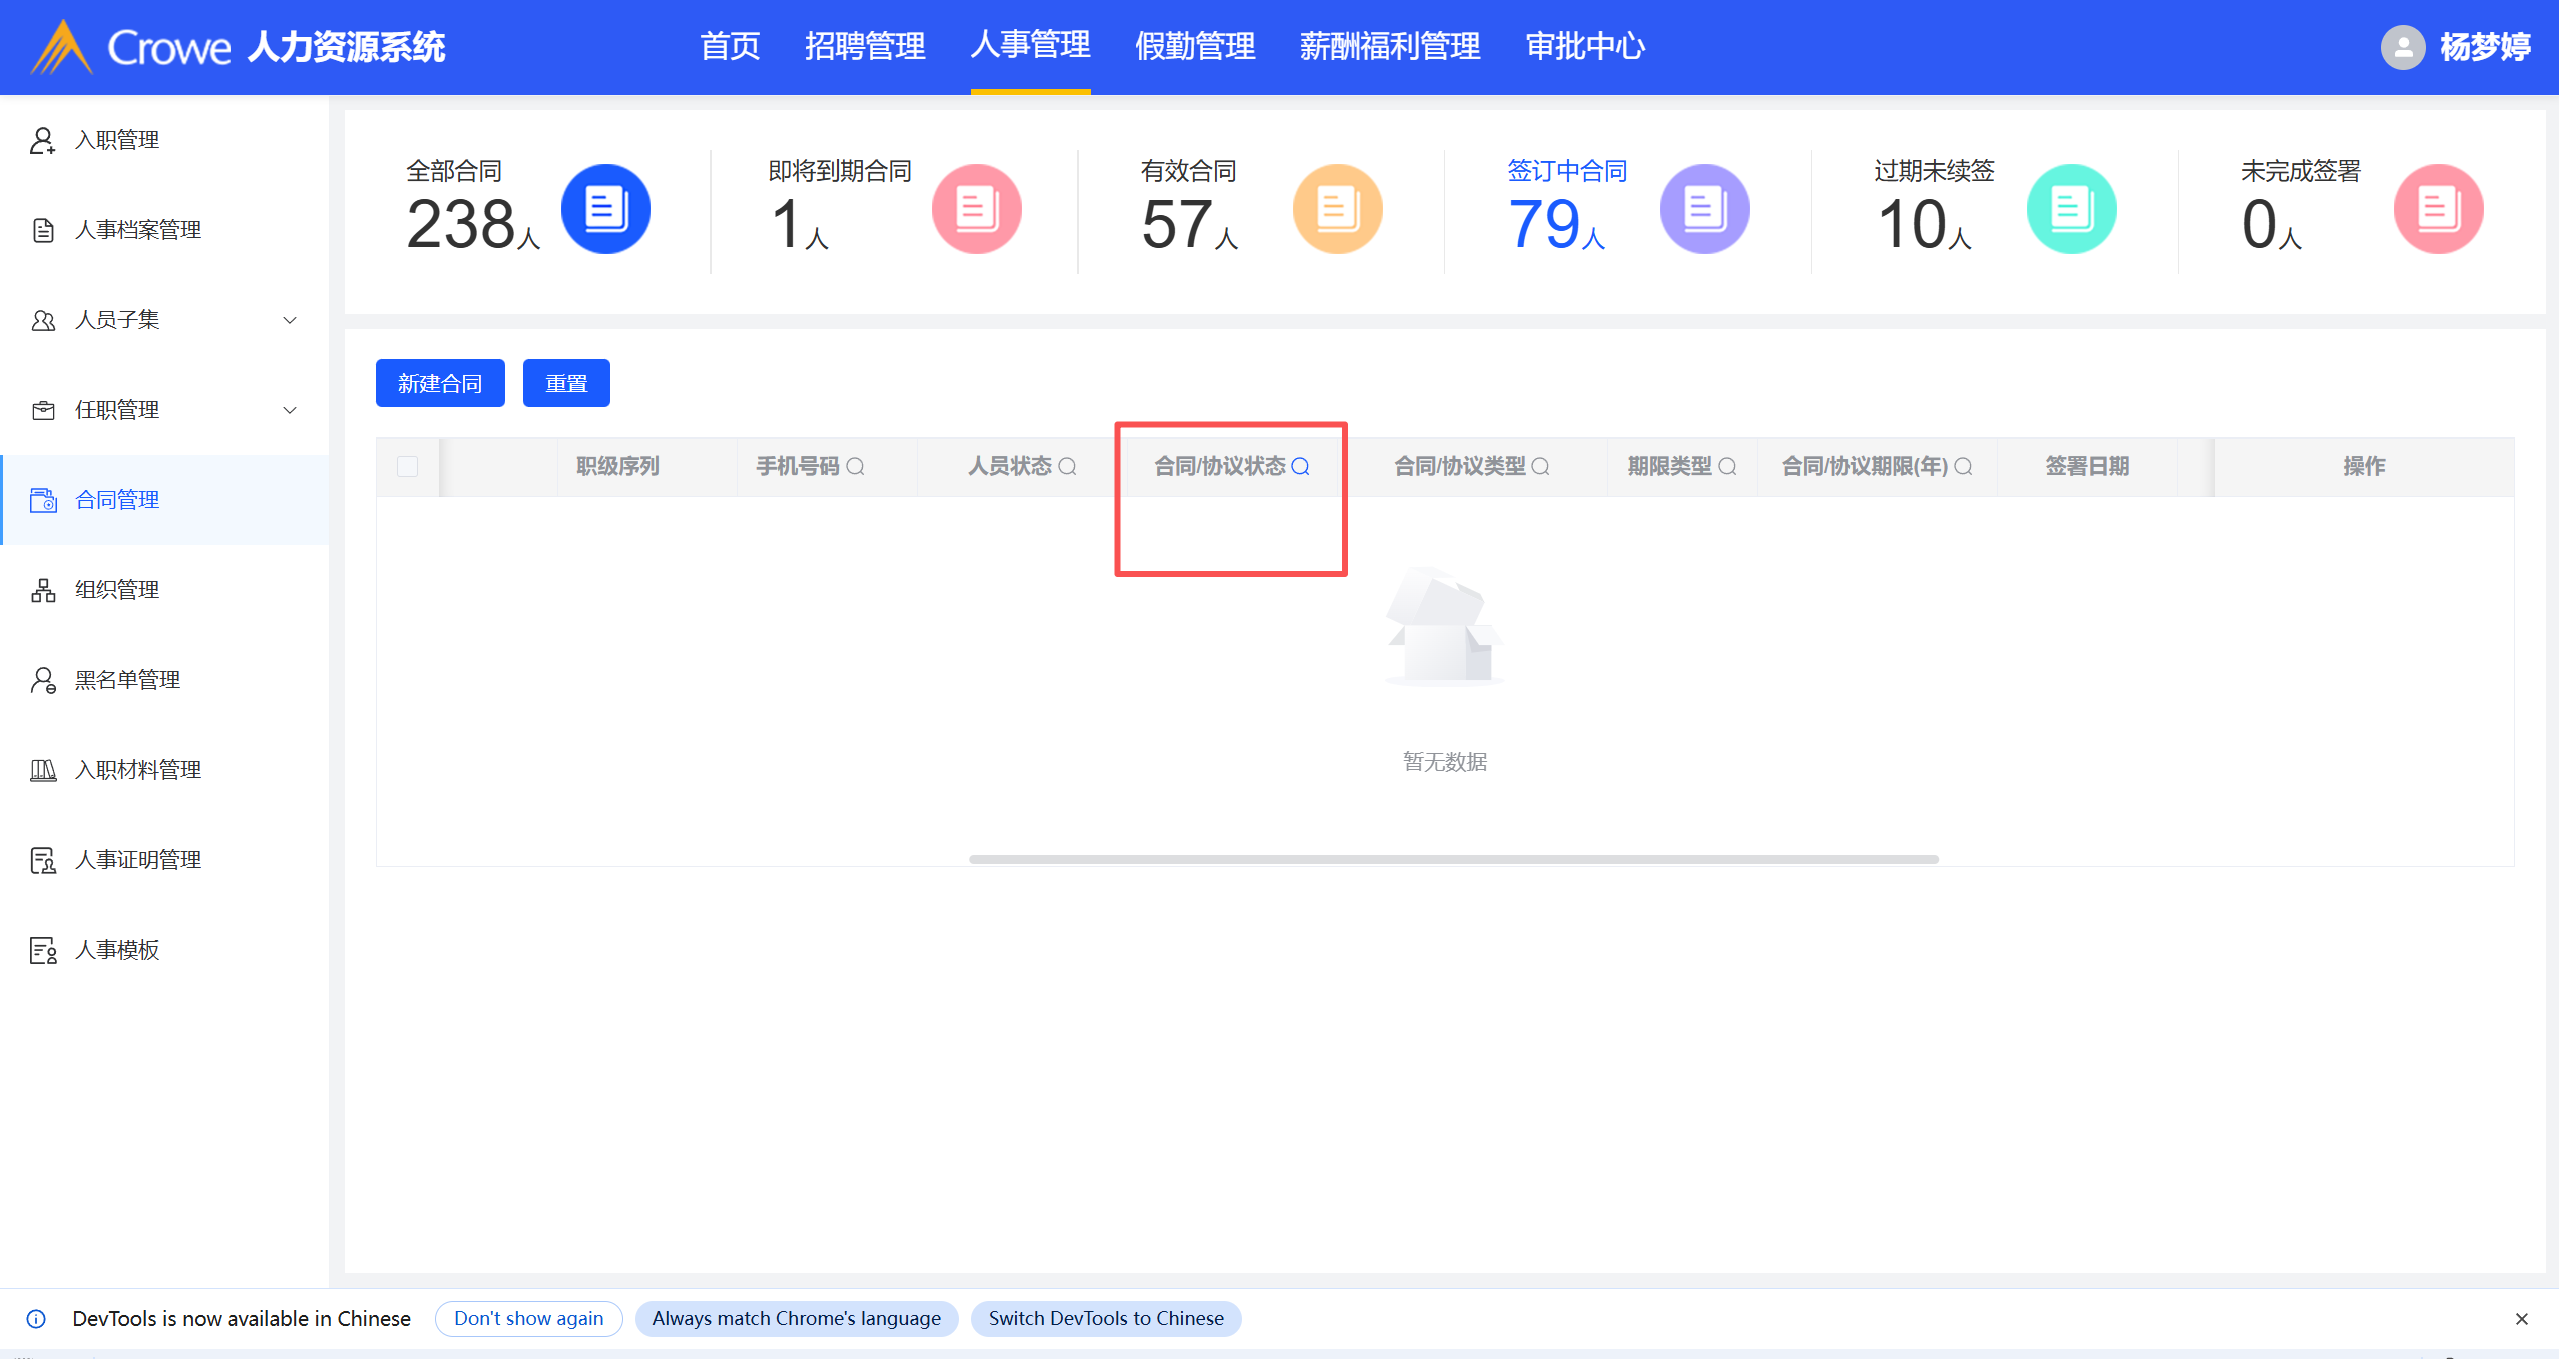This screenshot has height=1359, width=2559.
Task: Click the horizontal table scrollbar
Action: pos(1453,859)
